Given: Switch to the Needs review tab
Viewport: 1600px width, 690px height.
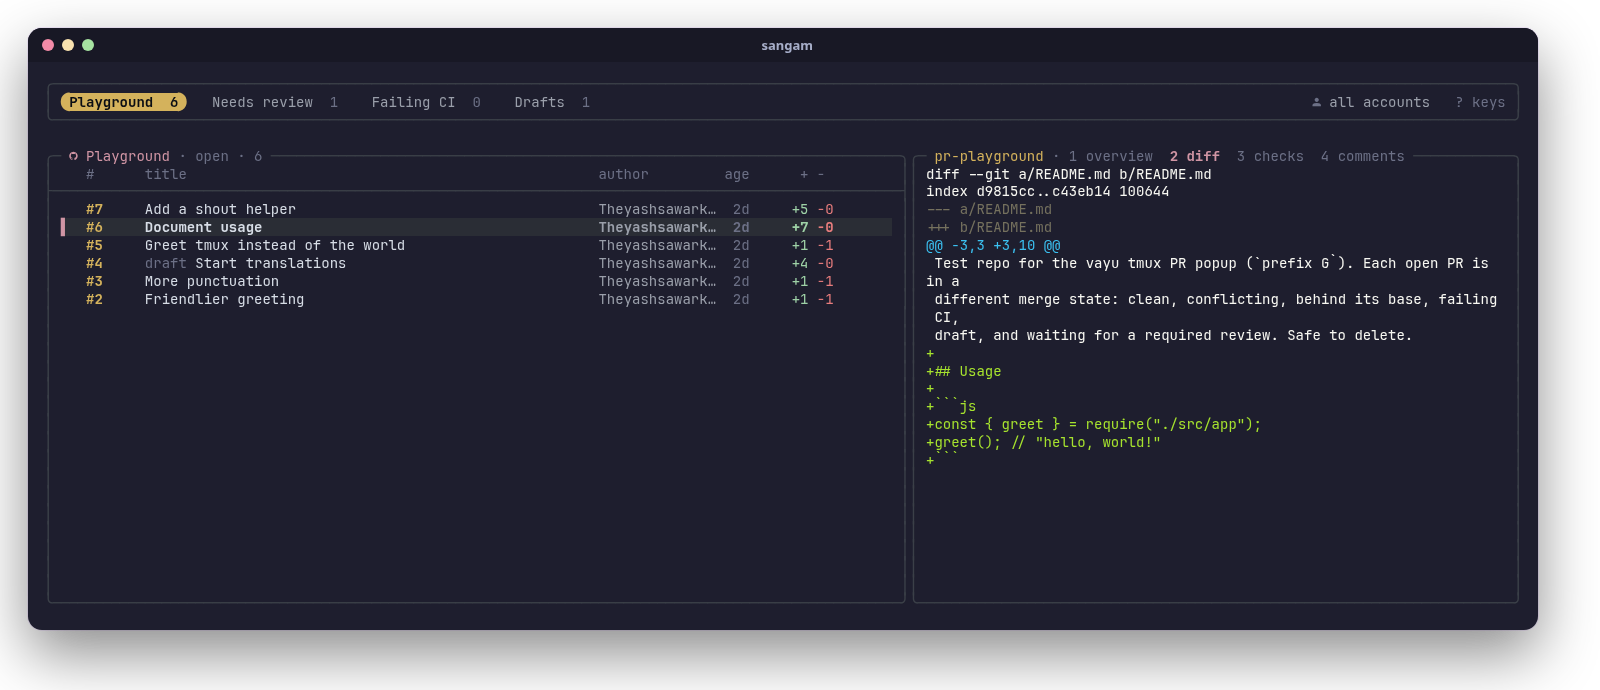Looking at the screenshot, I should [x=275, y=102].
